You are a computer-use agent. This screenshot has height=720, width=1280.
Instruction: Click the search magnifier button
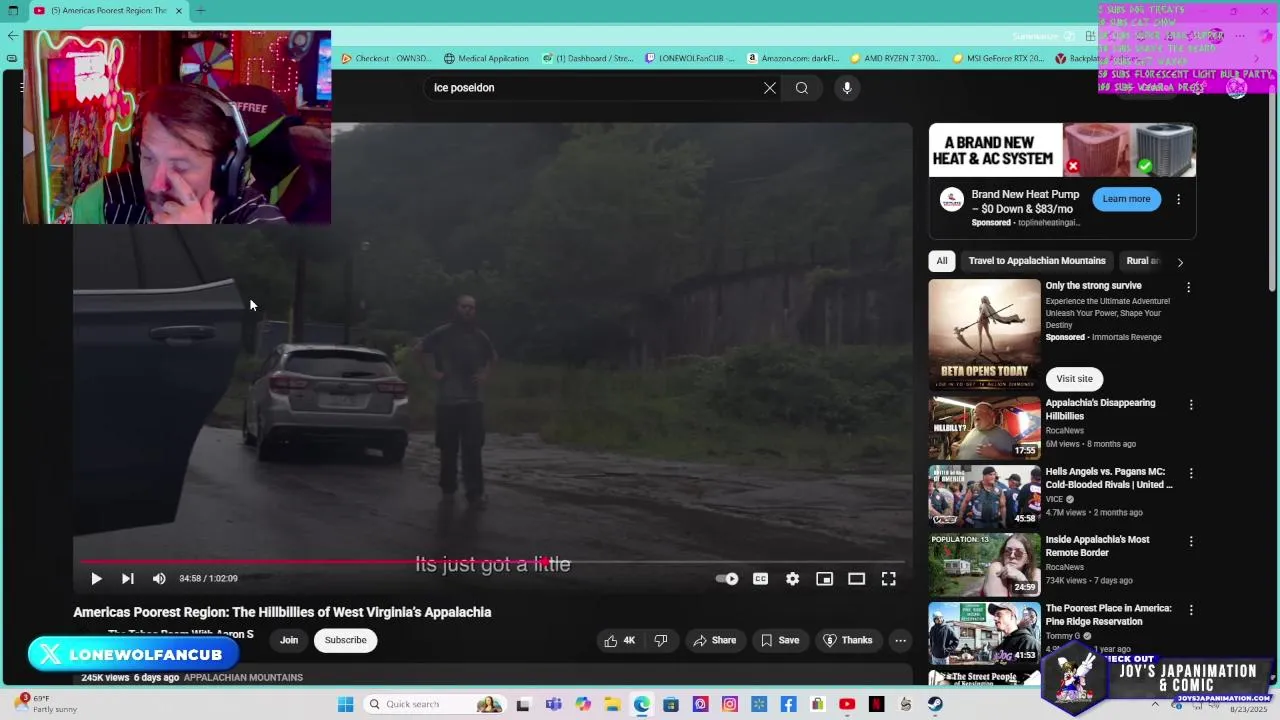pos(802,88)
